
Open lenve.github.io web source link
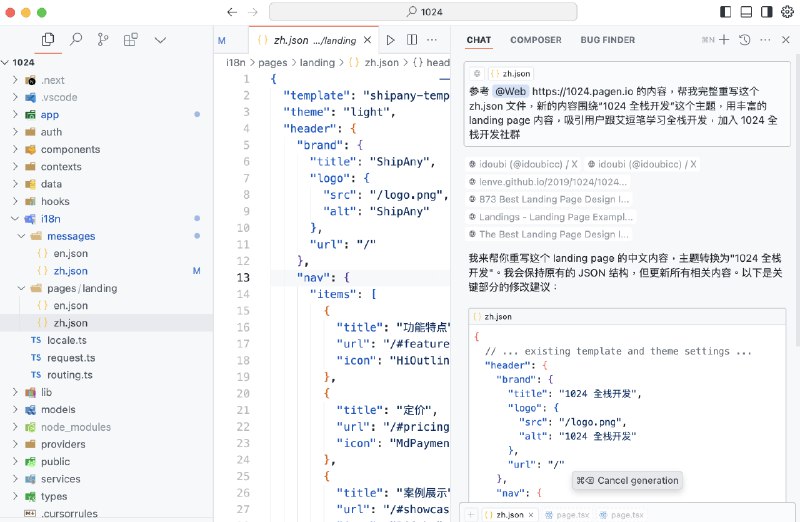tap(549, 181)
